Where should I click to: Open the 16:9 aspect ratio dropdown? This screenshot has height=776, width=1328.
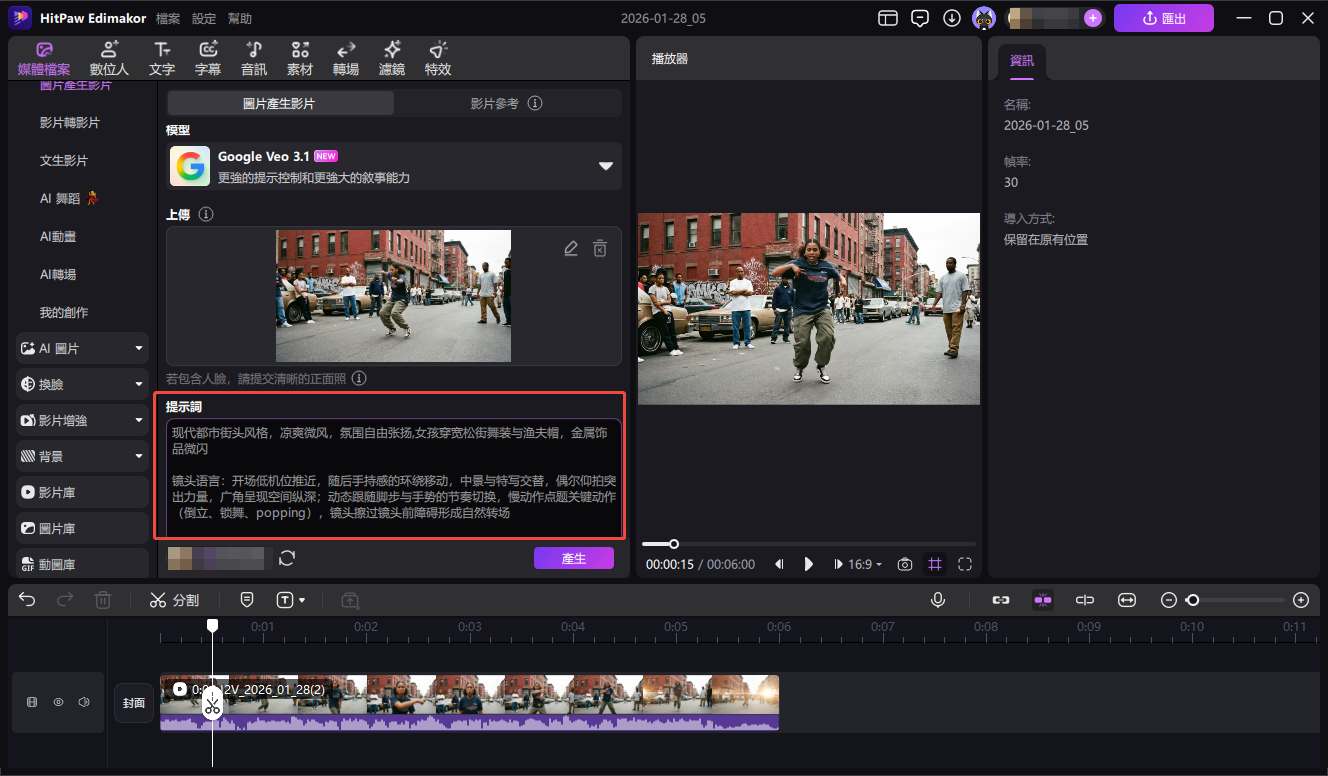(x=865, y=564)
